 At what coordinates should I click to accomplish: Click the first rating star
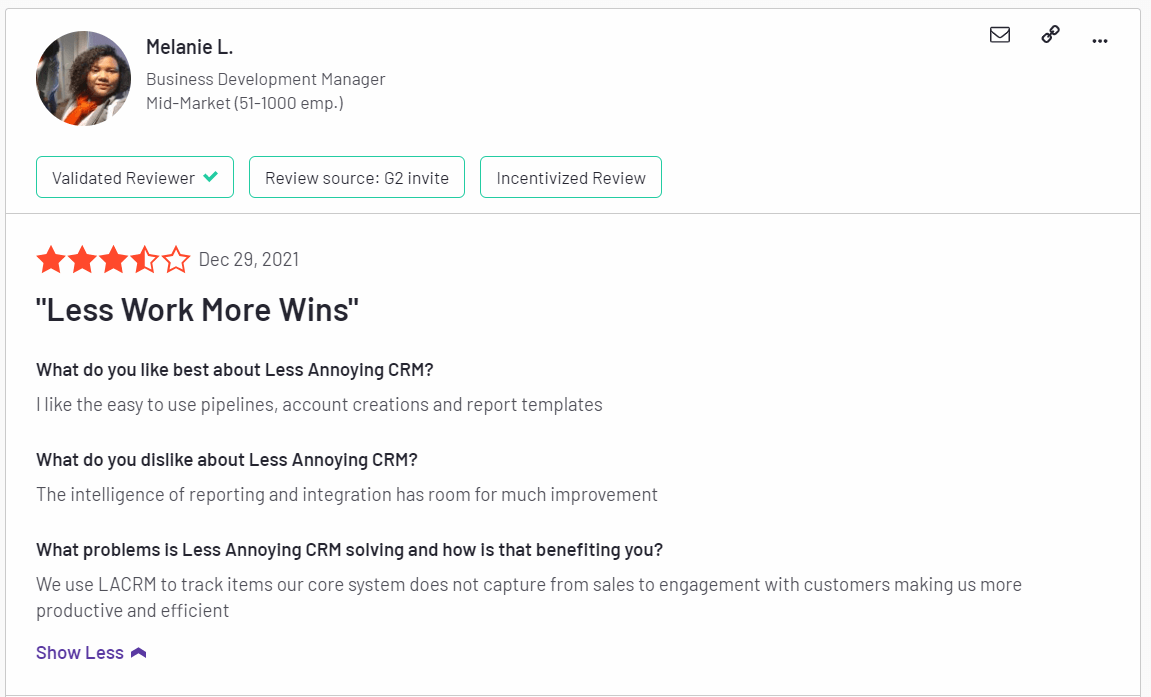click(51, 260)
